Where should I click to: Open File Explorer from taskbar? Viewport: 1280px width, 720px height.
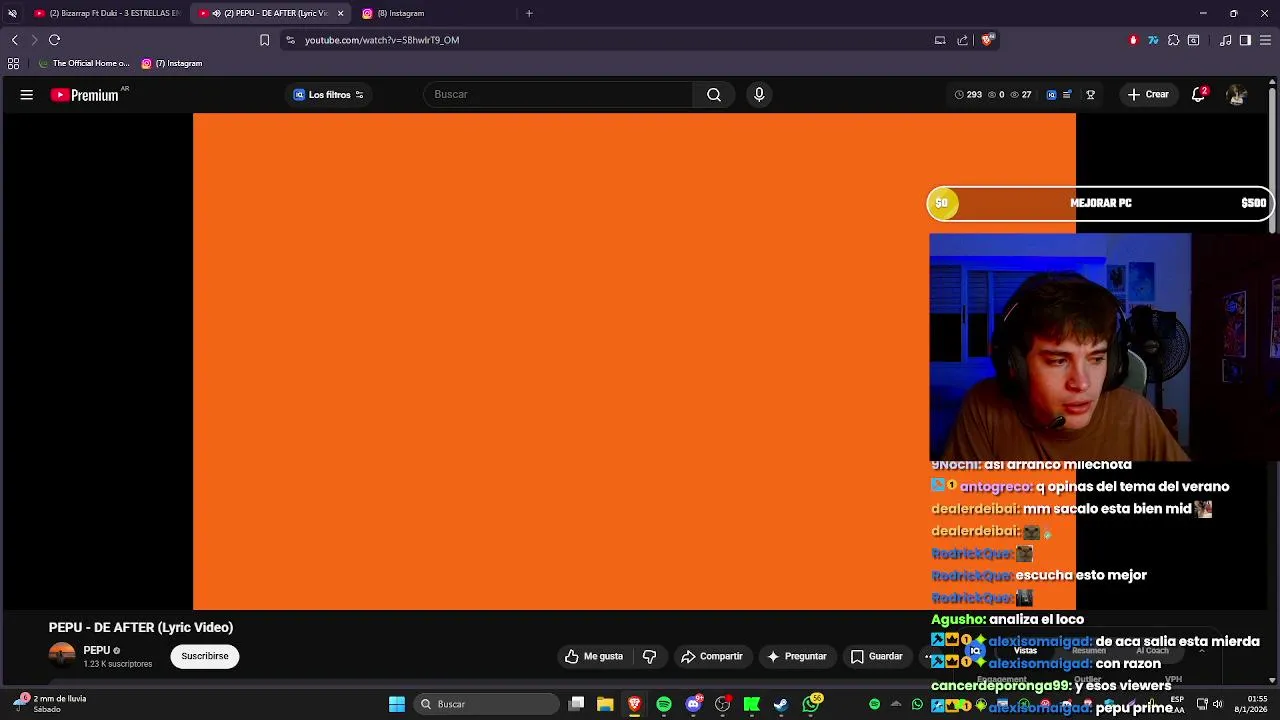point(605,704)
